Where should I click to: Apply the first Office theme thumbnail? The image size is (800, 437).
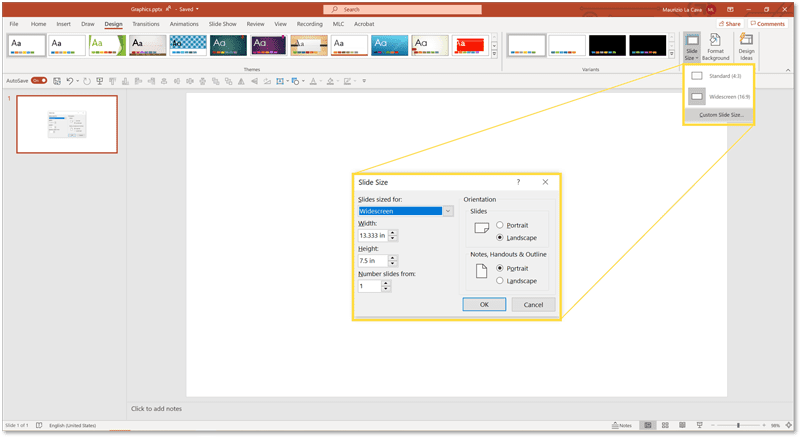tap(27, 45)
